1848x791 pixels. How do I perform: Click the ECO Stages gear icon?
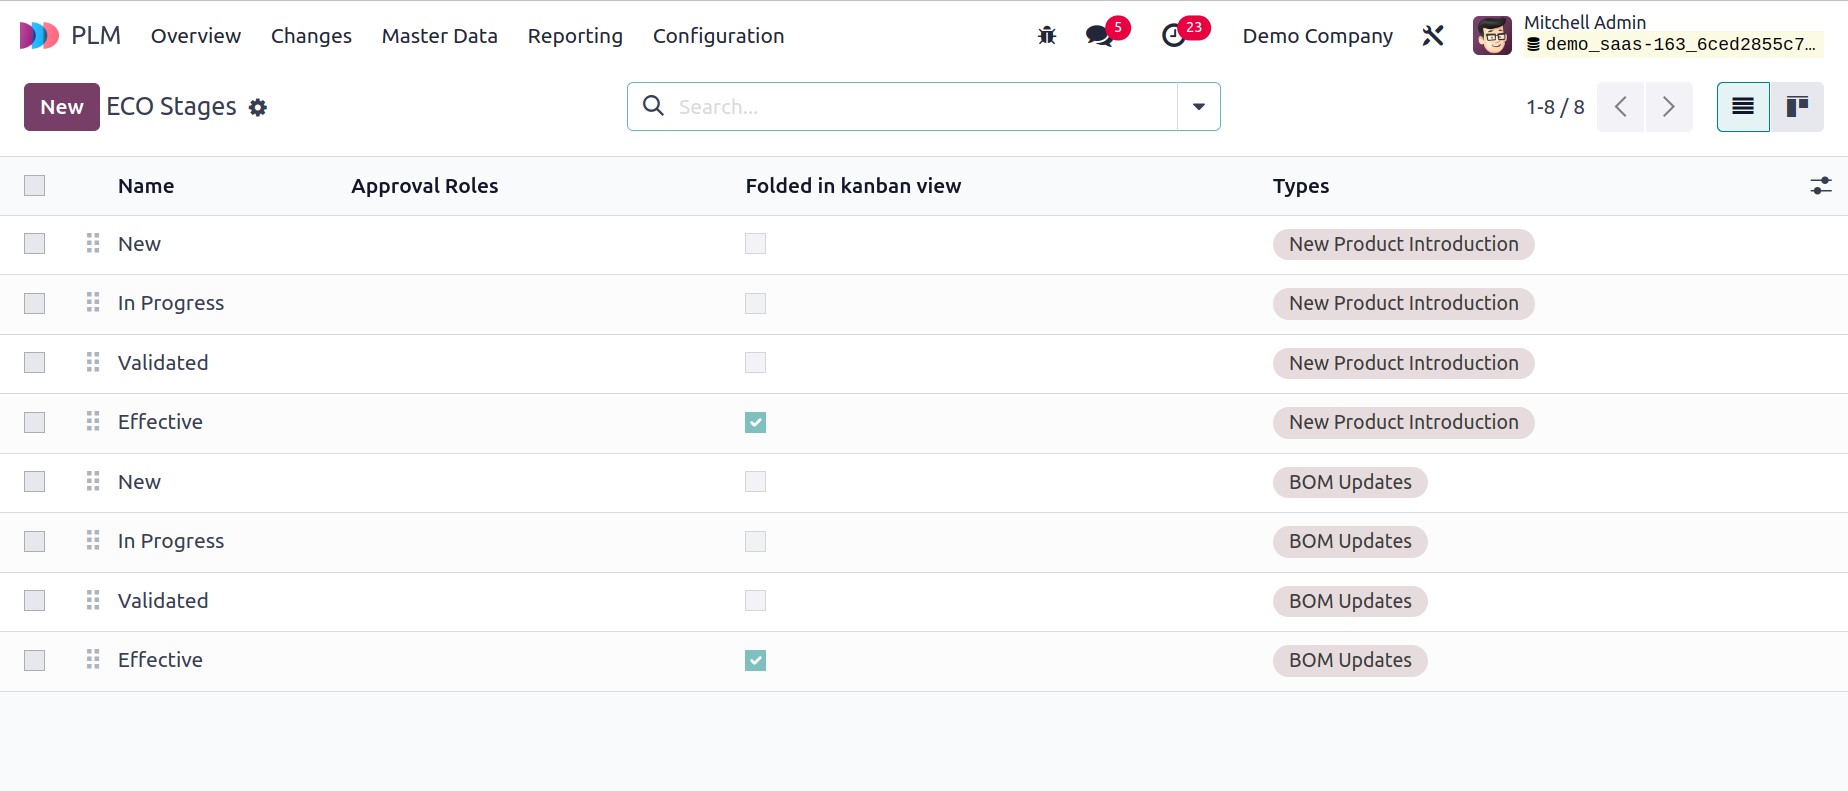tap(258, 107)
